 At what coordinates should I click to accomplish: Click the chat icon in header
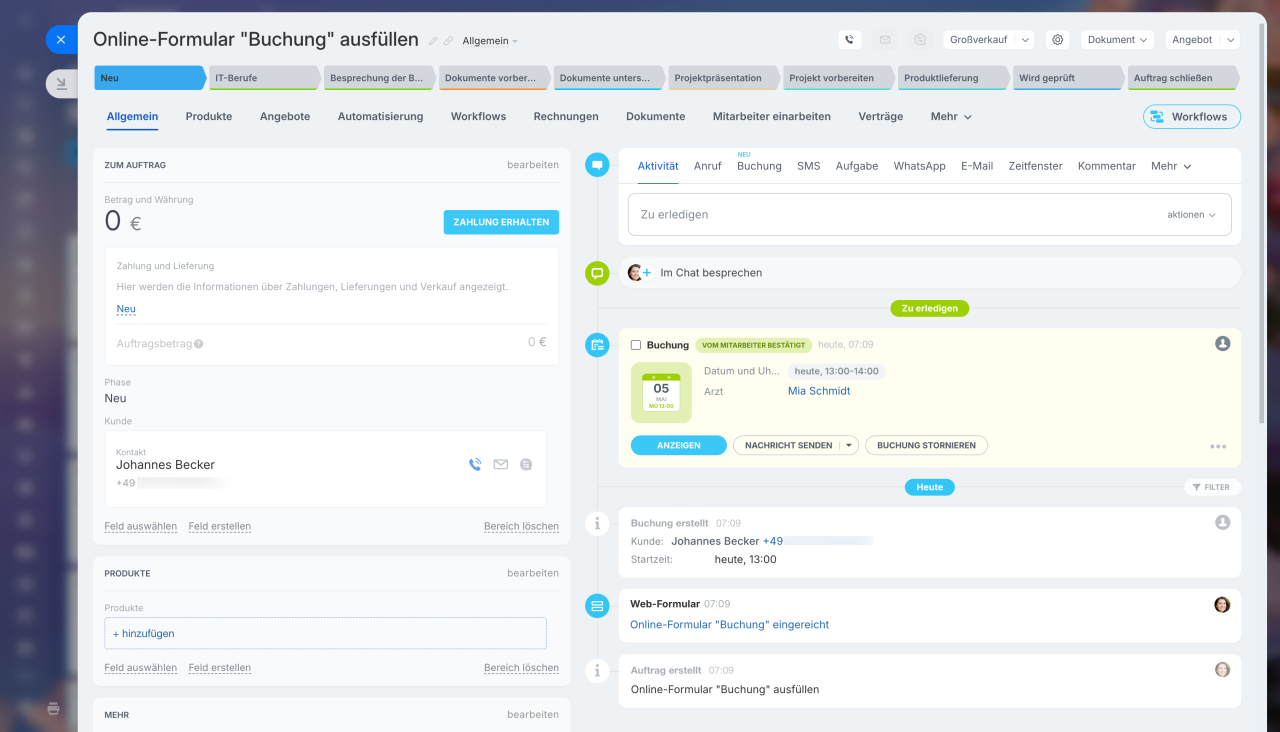(x=920, y=40)
